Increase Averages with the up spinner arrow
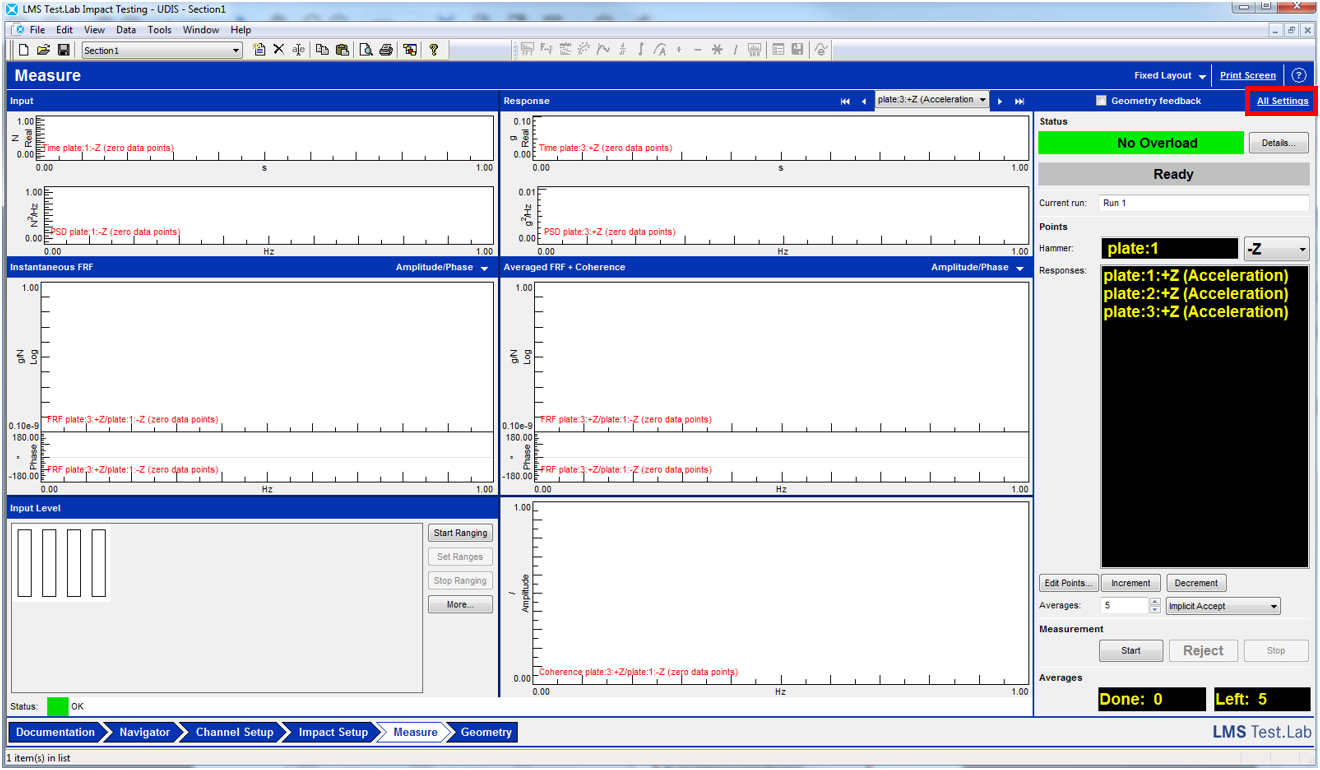 click(1154, 602)
